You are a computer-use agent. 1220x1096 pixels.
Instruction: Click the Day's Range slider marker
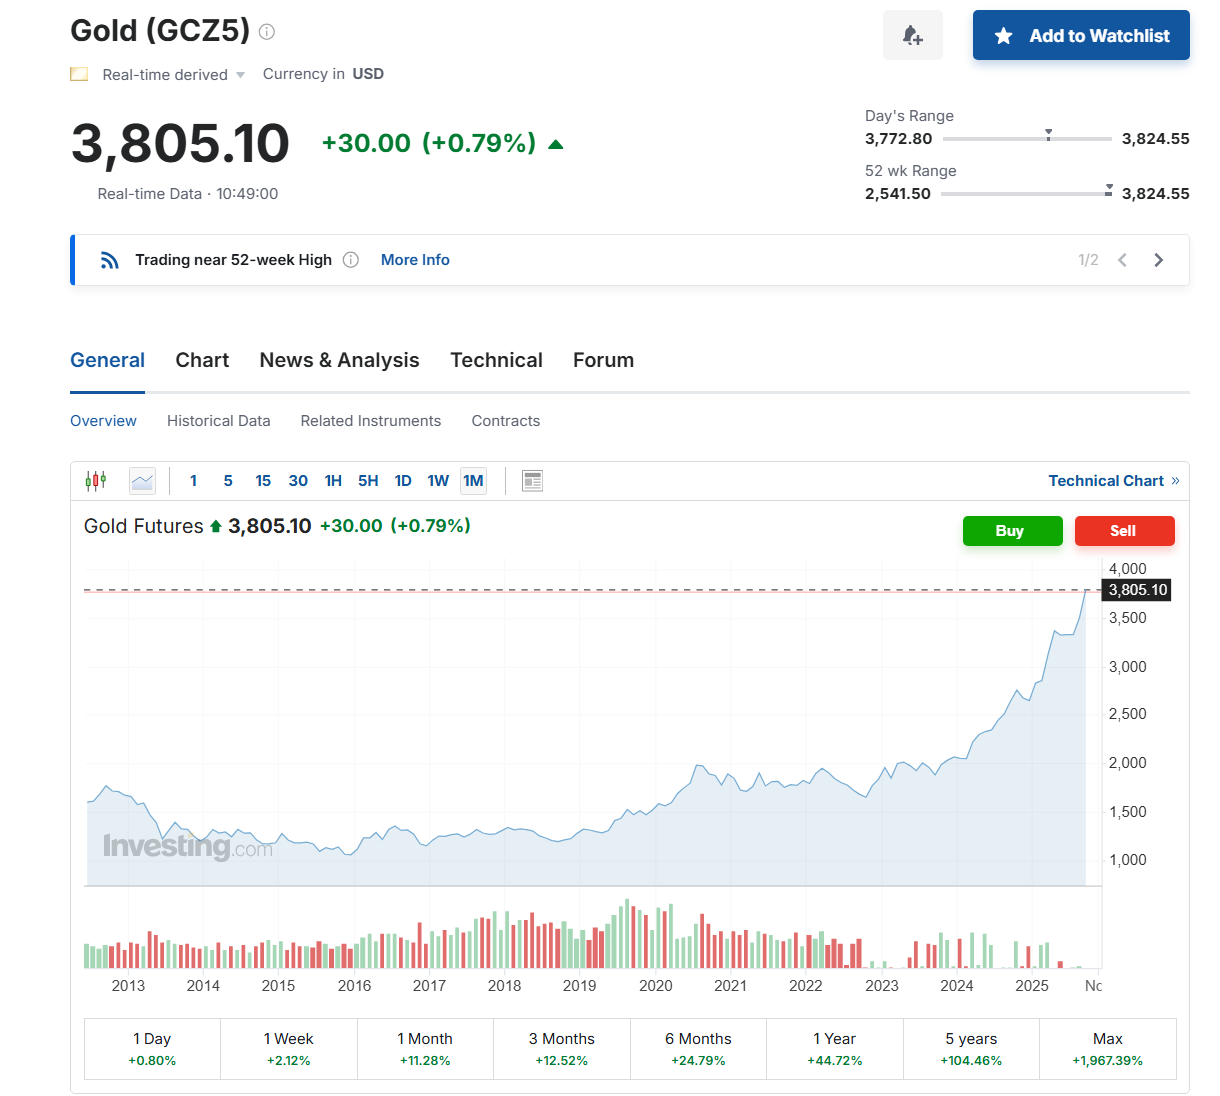1048,134
